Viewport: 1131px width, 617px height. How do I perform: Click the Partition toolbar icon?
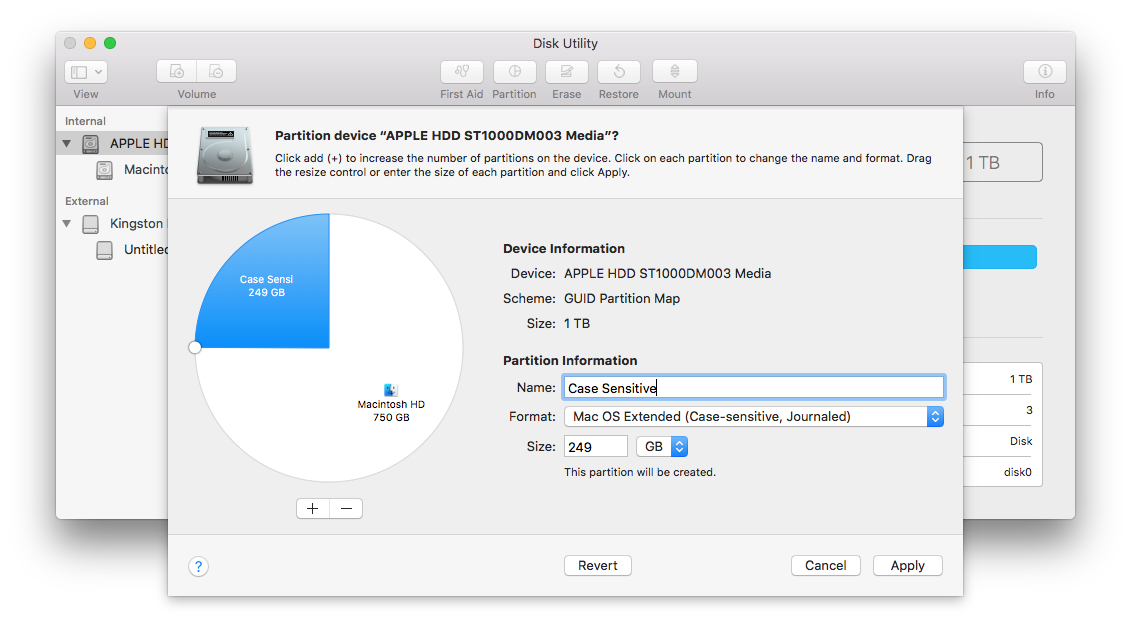(x=514, y=71)
